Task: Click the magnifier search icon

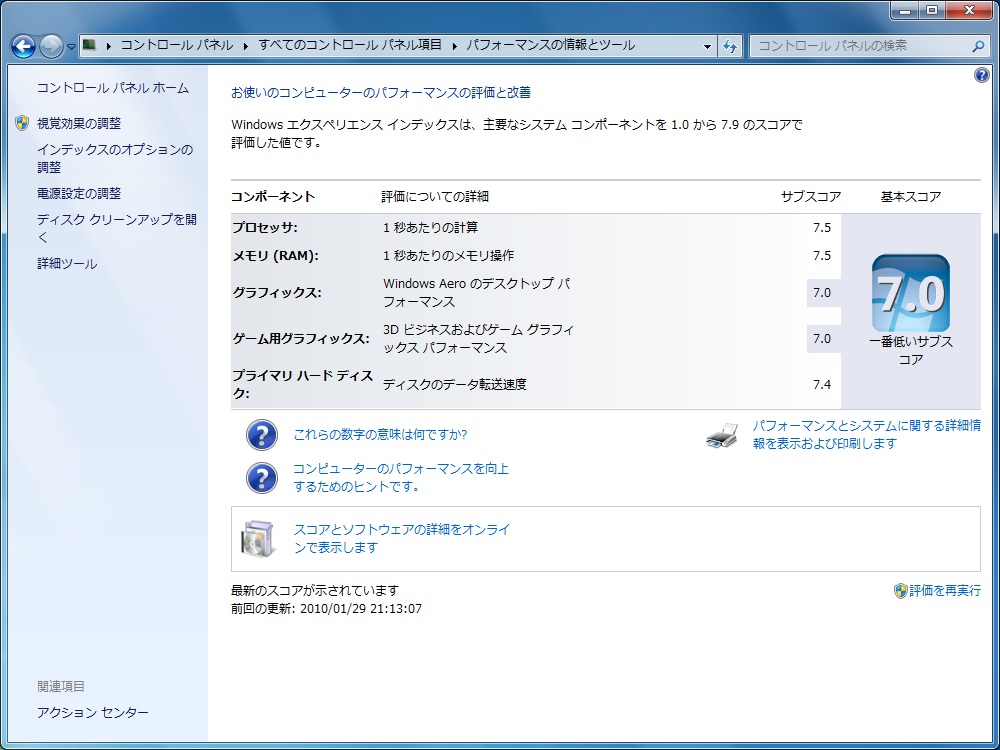Action: (978, 46)
